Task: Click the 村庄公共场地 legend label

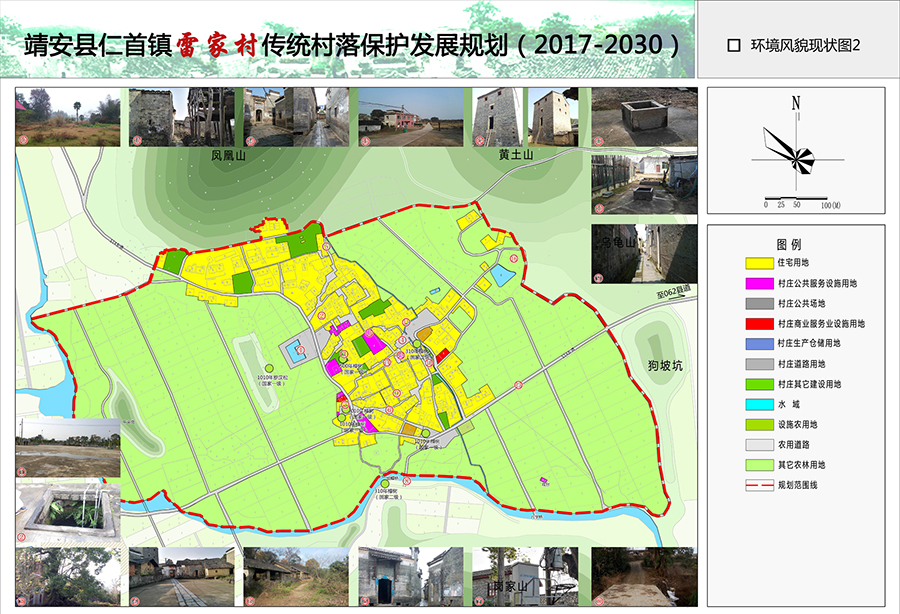Action: pos(801,304)
